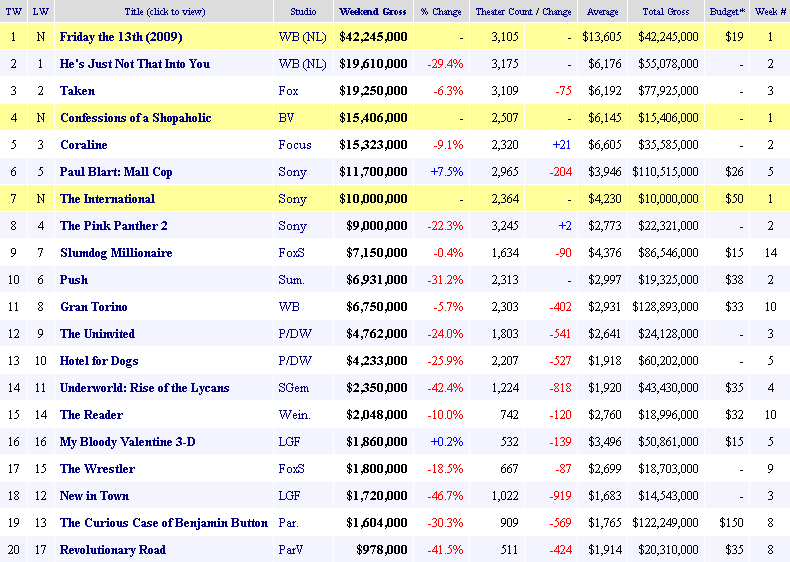
Task: Open Slumdog Millionaire movie page
Action: point(116,253)
